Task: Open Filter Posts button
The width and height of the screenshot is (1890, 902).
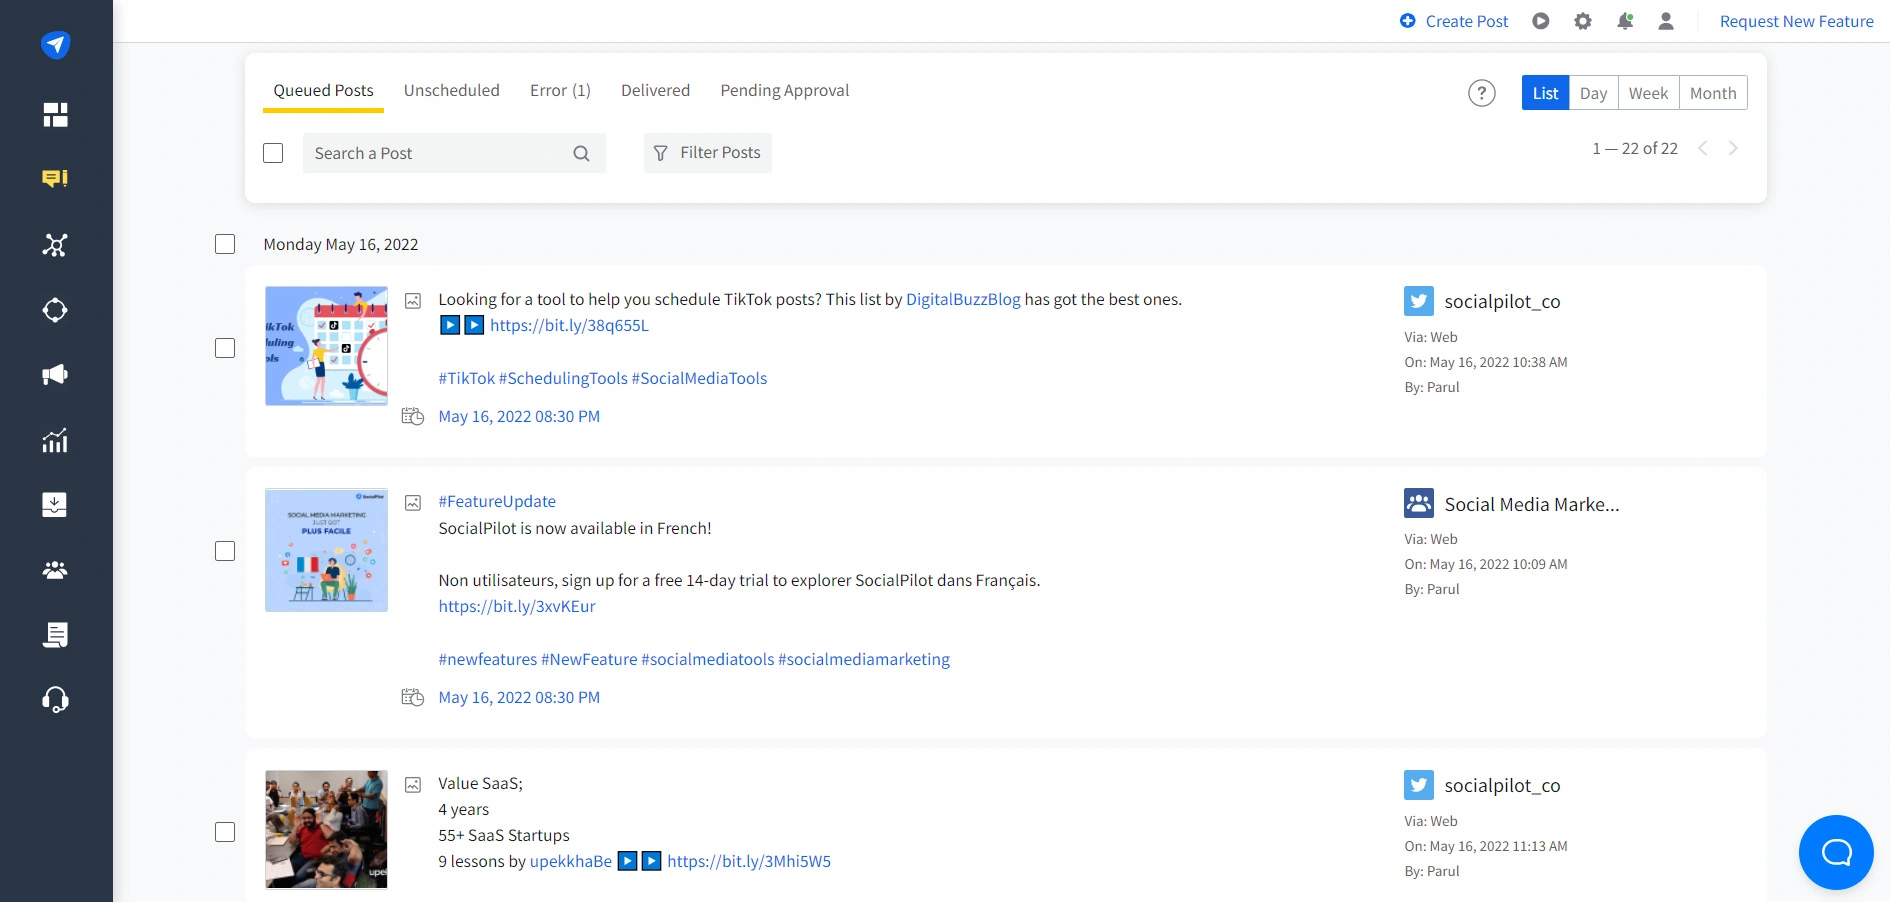Action: tap(707, 153)
